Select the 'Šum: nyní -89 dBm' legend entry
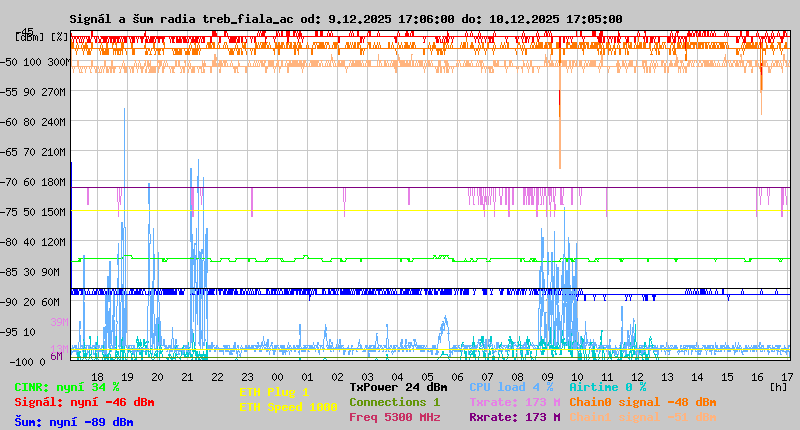 pyautogui.click(x=74, y=422)
